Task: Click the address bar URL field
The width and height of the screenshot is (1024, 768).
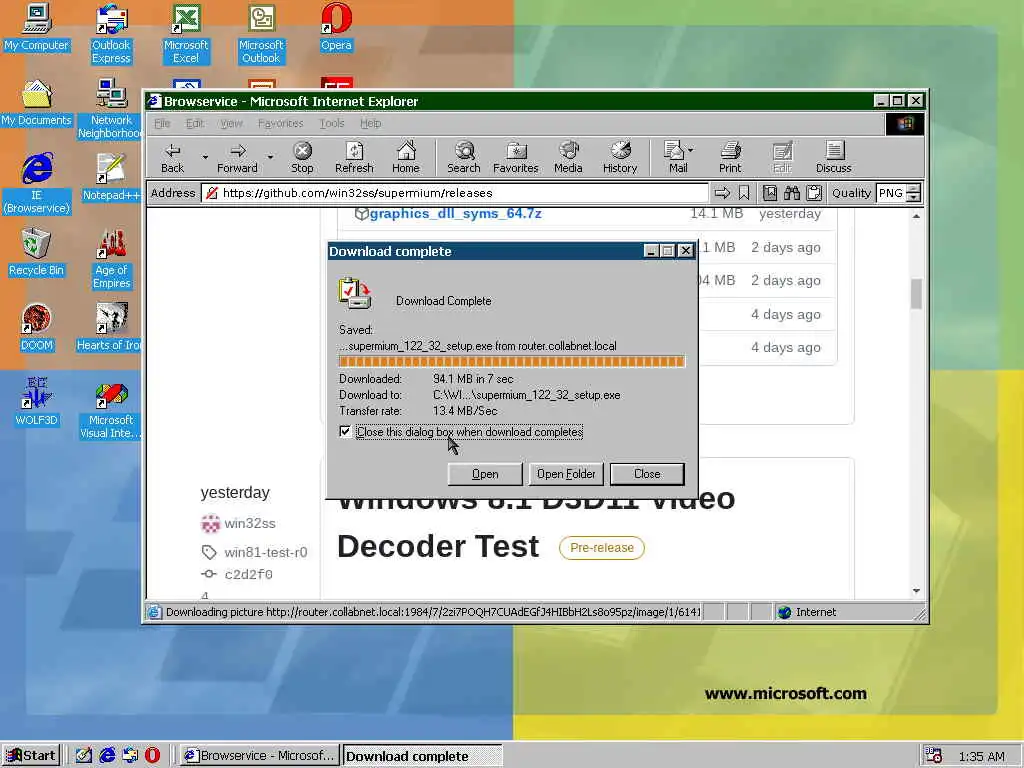Action: pyautogui.click(x=455, y=193)
